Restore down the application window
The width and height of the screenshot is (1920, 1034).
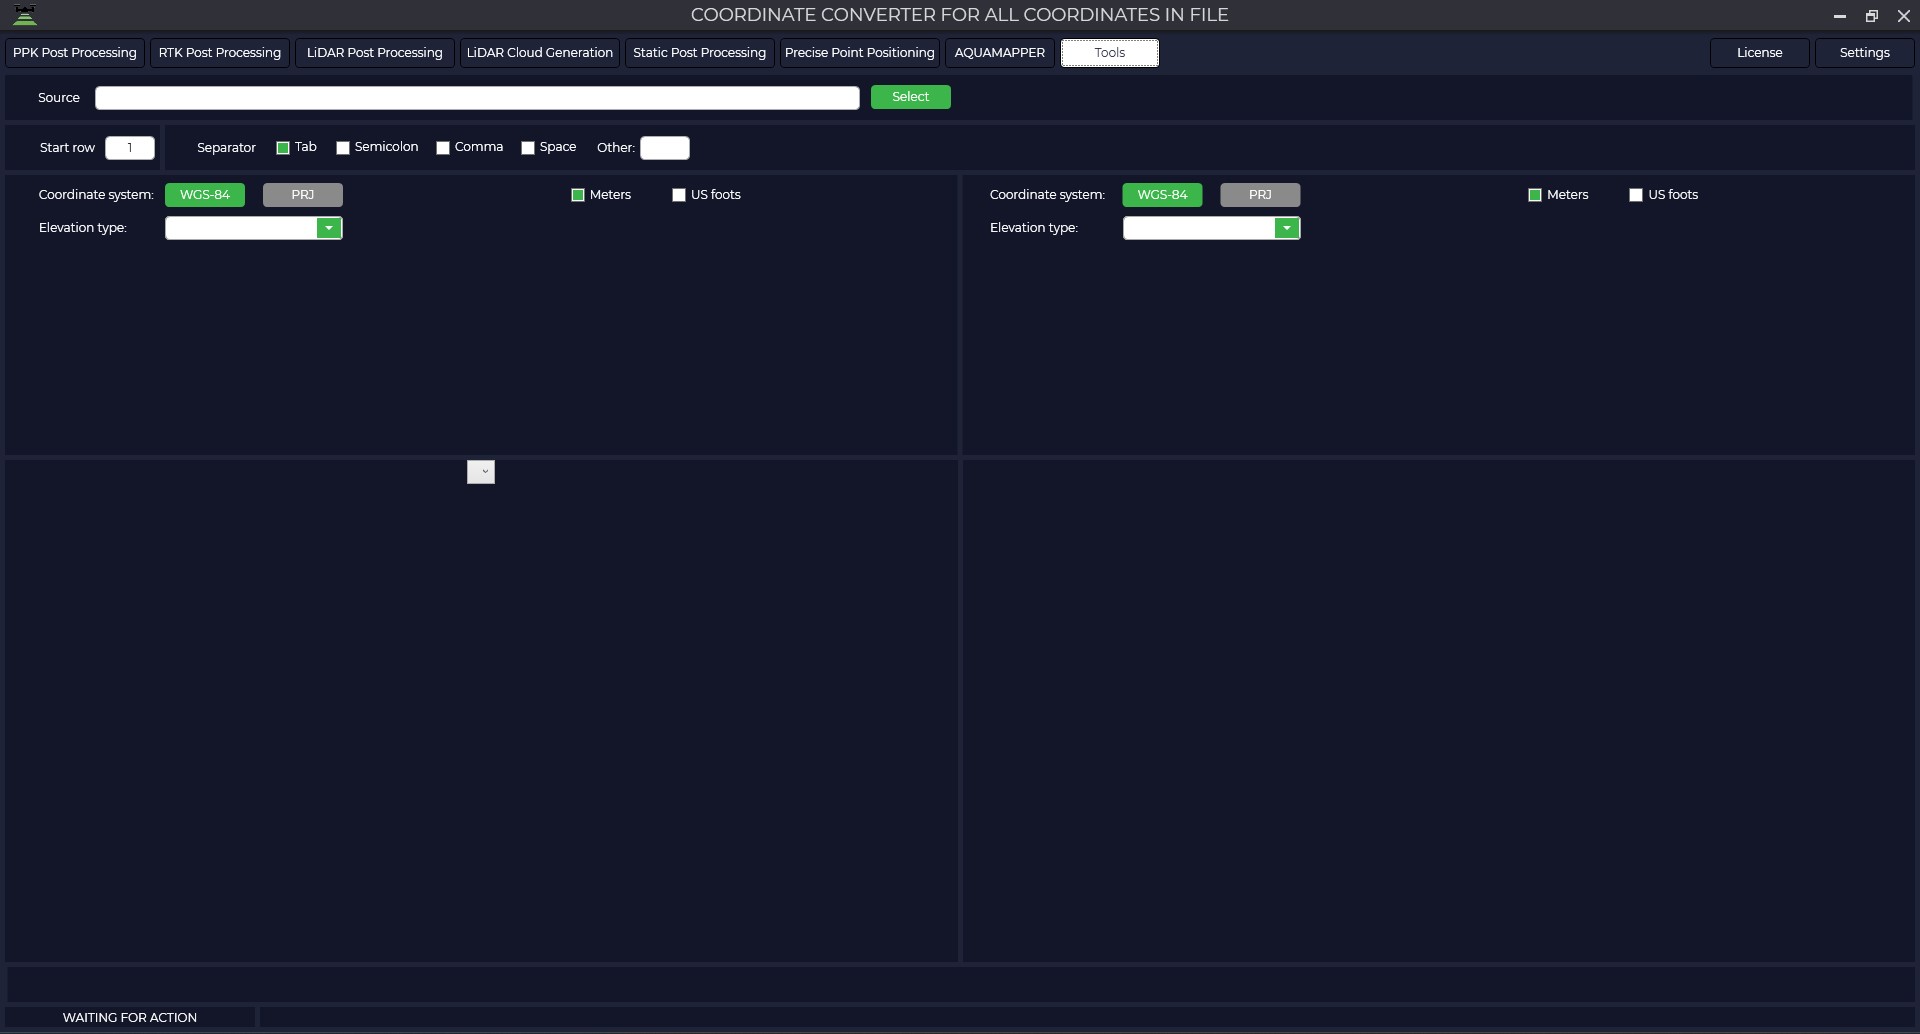(1872, 16)
